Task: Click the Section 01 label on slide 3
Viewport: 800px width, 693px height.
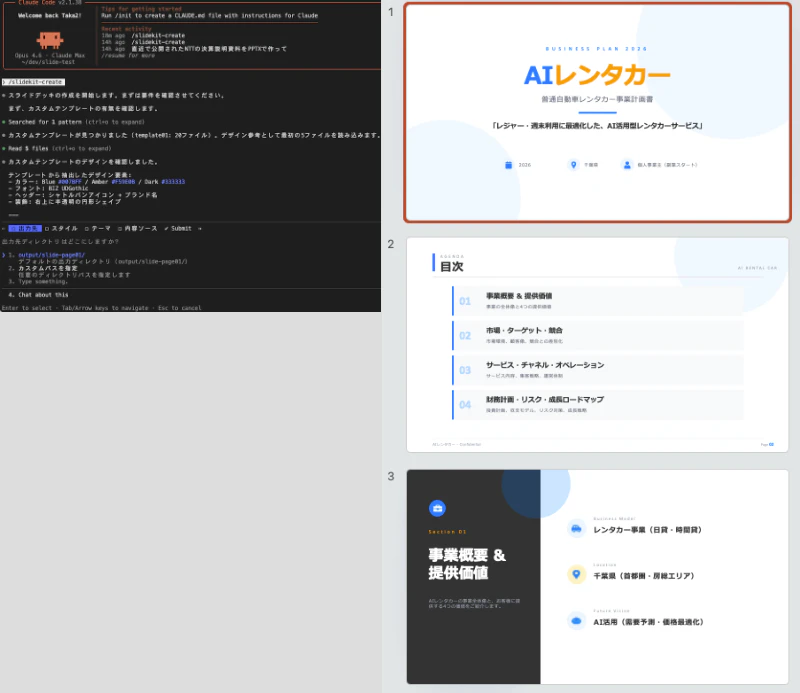Action: click(x=447, y=532)
